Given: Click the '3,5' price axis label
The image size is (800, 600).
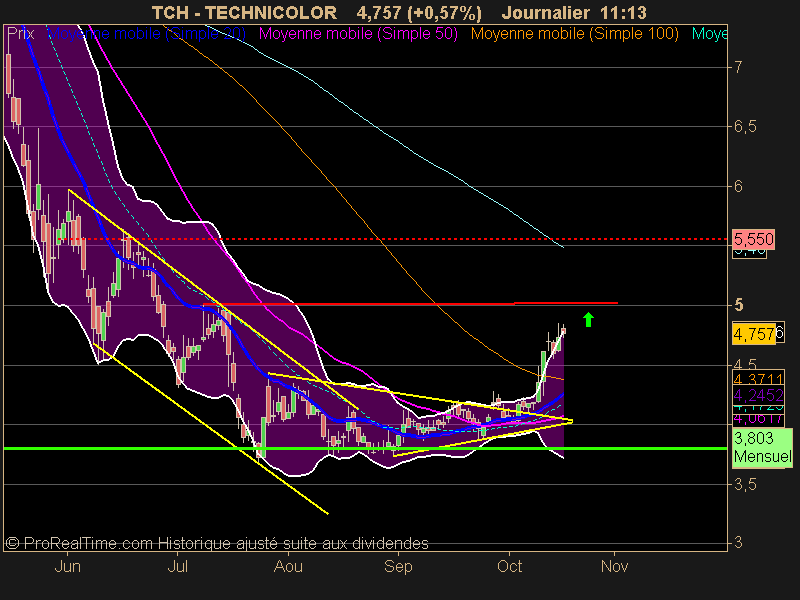Looking at the screenshot, I should (745, 484).
